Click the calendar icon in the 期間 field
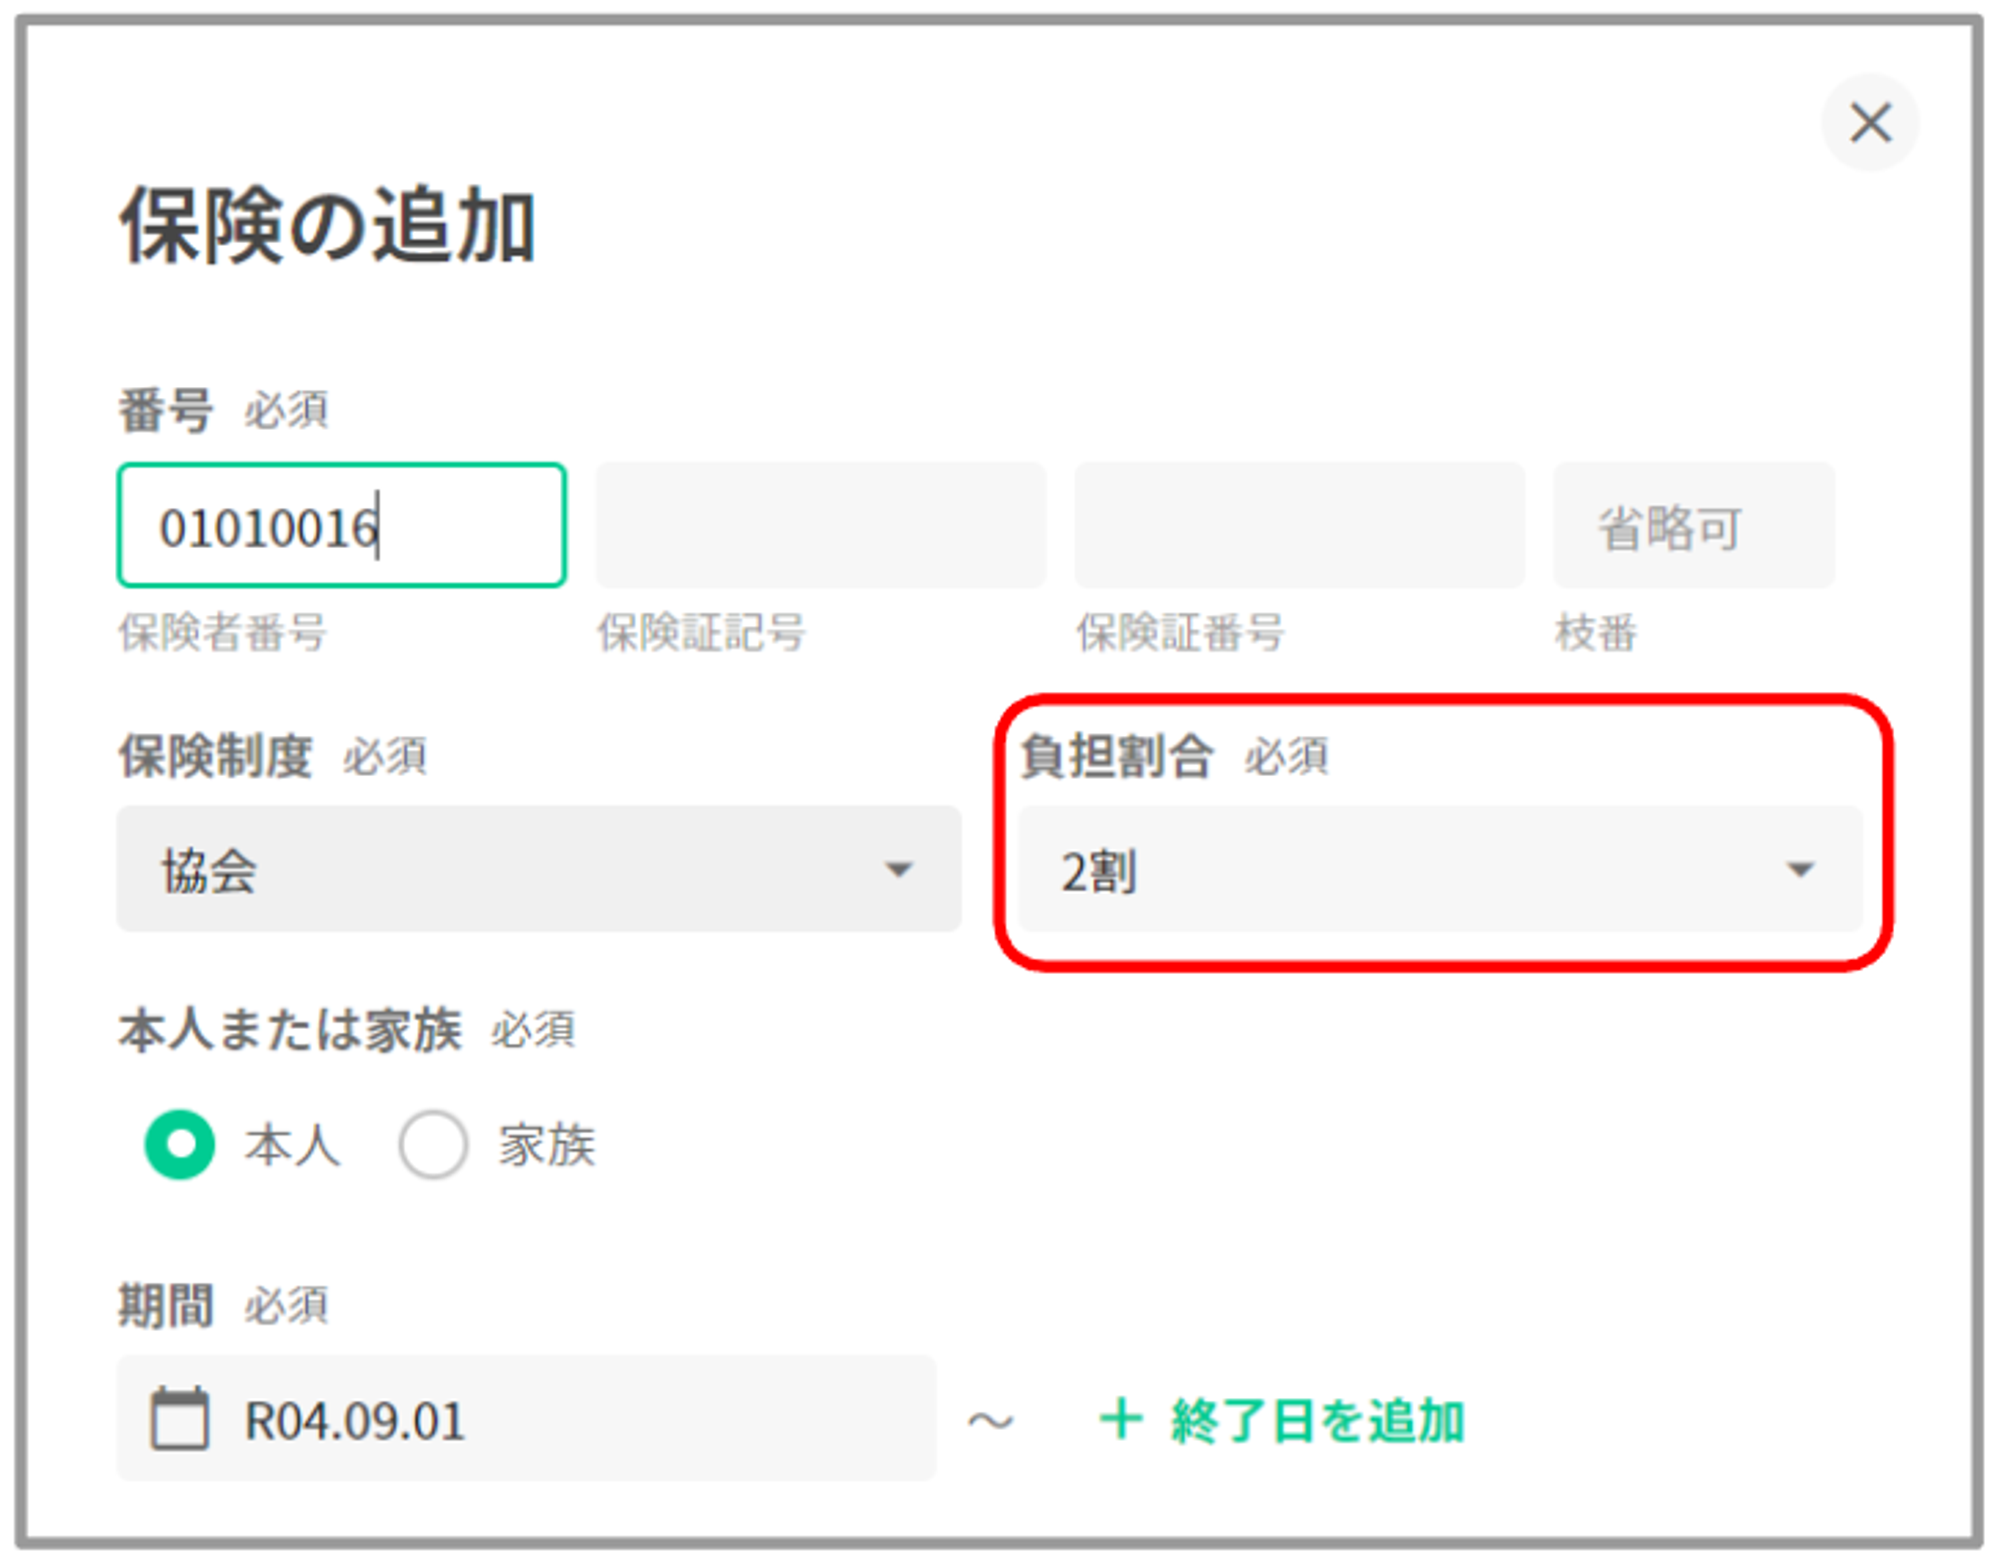 click(180, 1418)
